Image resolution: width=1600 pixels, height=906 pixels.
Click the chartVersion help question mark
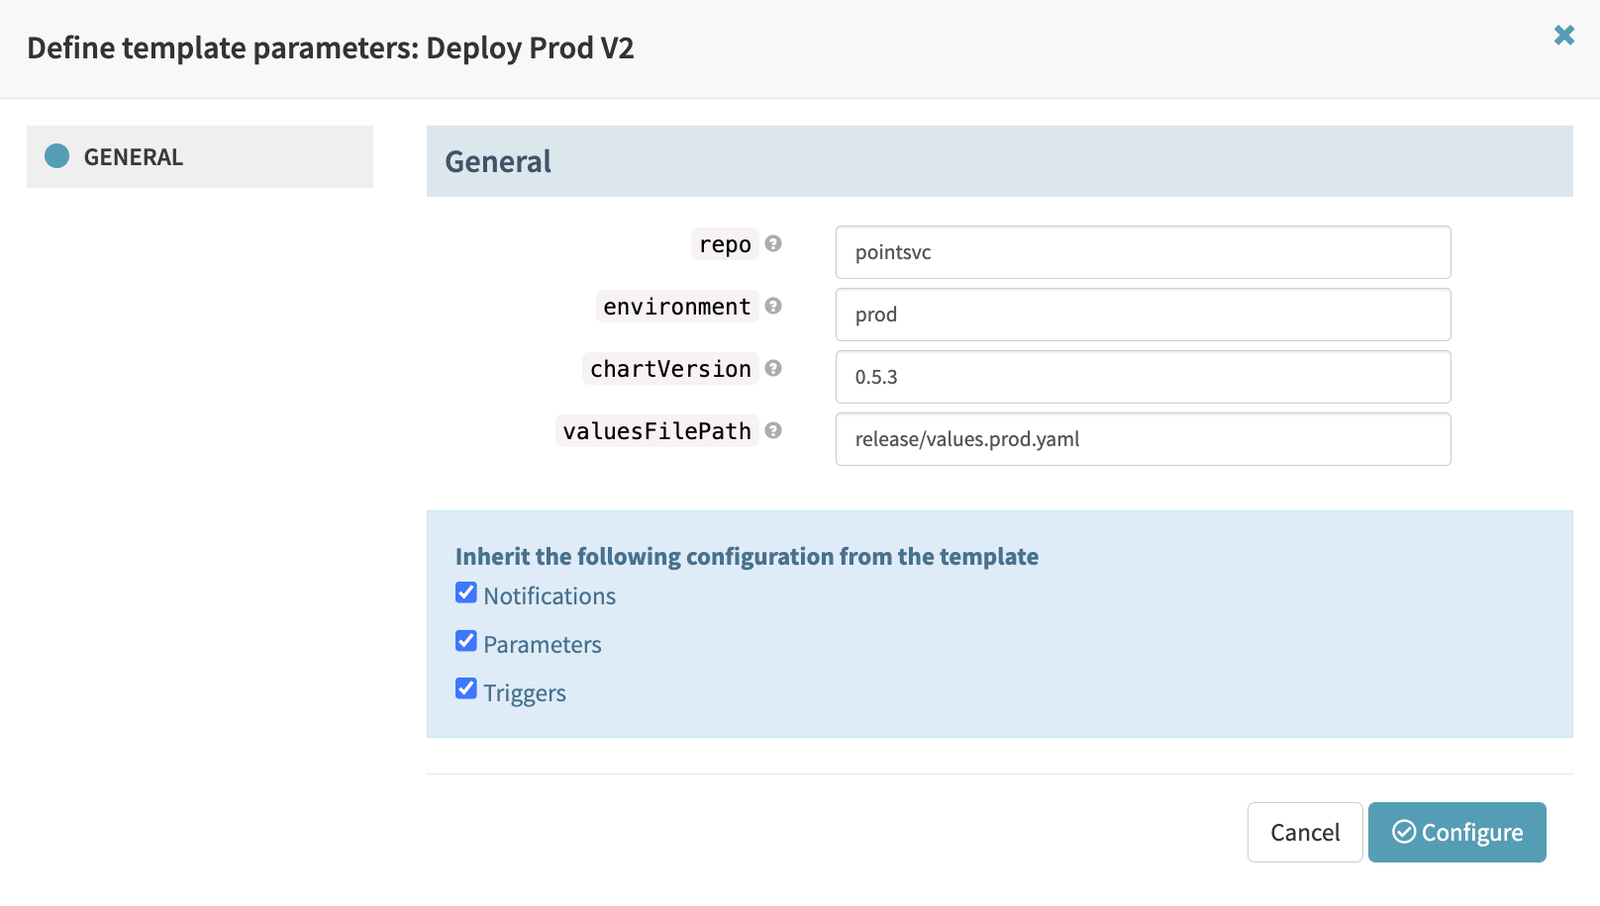[773, 368]
